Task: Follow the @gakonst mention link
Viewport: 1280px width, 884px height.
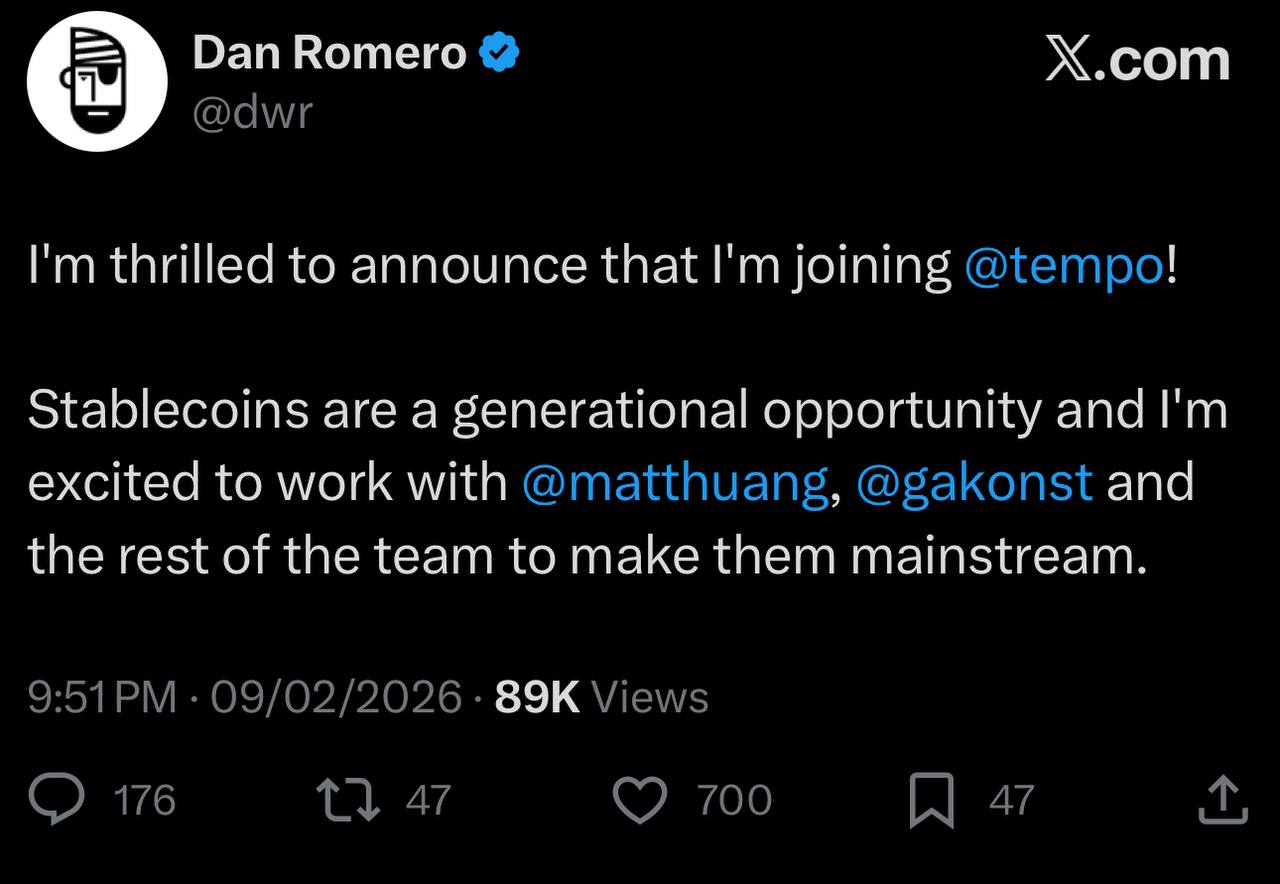Action: click(x=975, y=483)
